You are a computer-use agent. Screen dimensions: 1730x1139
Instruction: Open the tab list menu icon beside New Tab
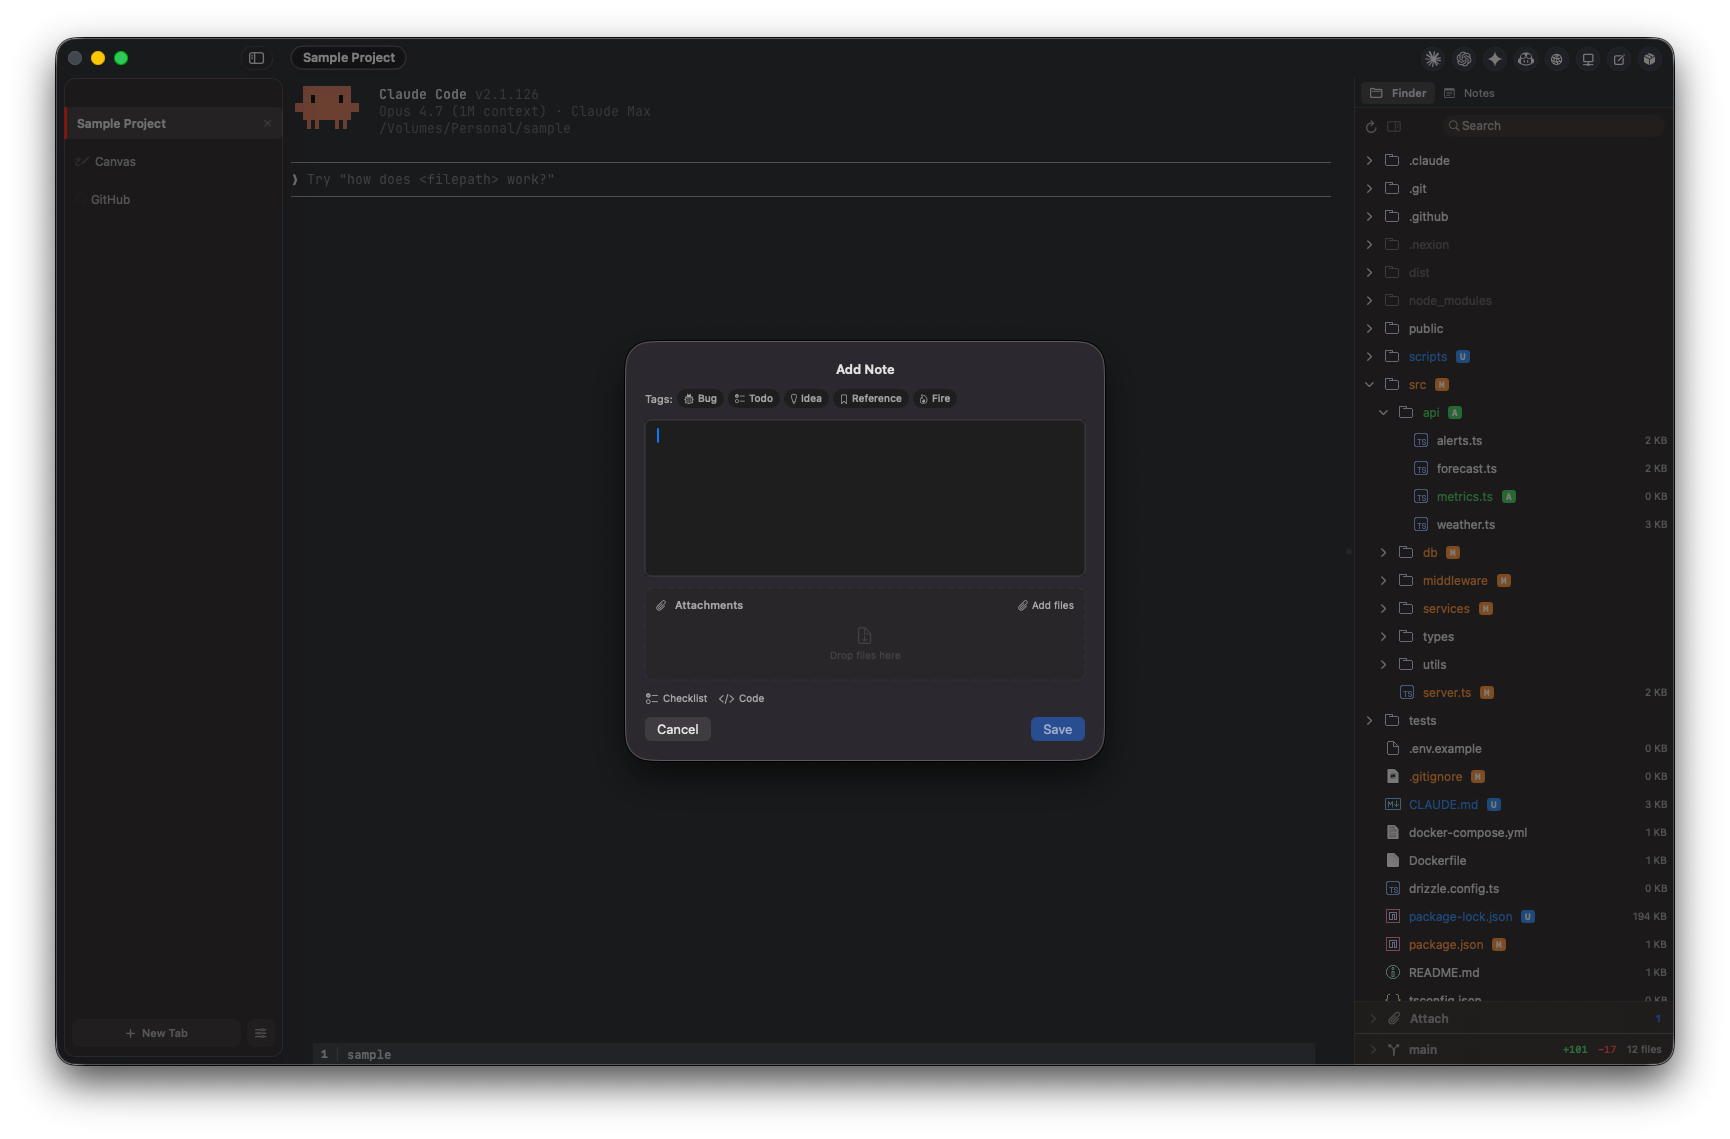[260, 1033]
